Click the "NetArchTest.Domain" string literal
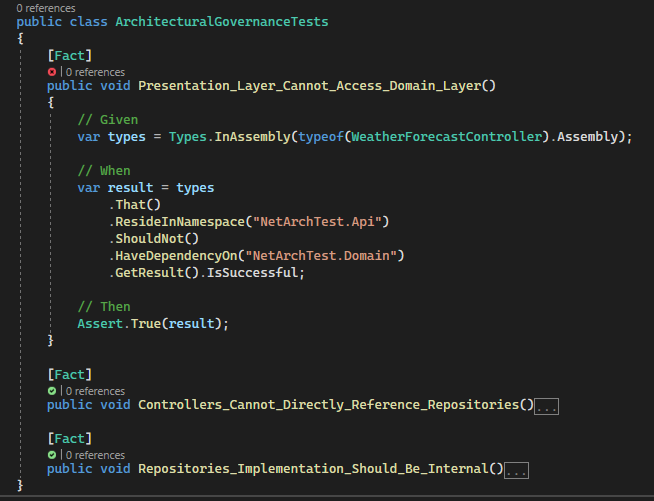 321,256
